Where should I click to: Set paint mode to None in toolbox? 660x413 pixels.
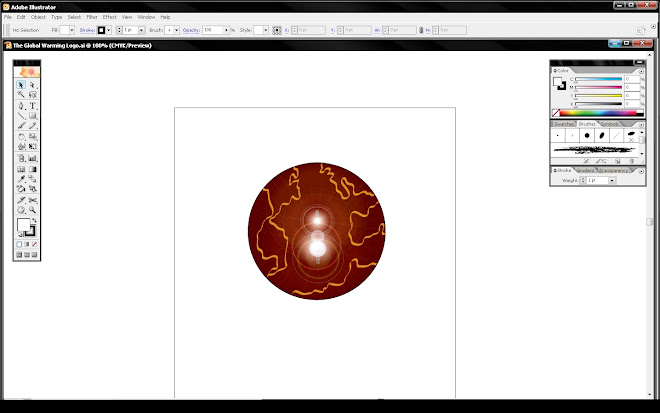click(x=35, y=244)
